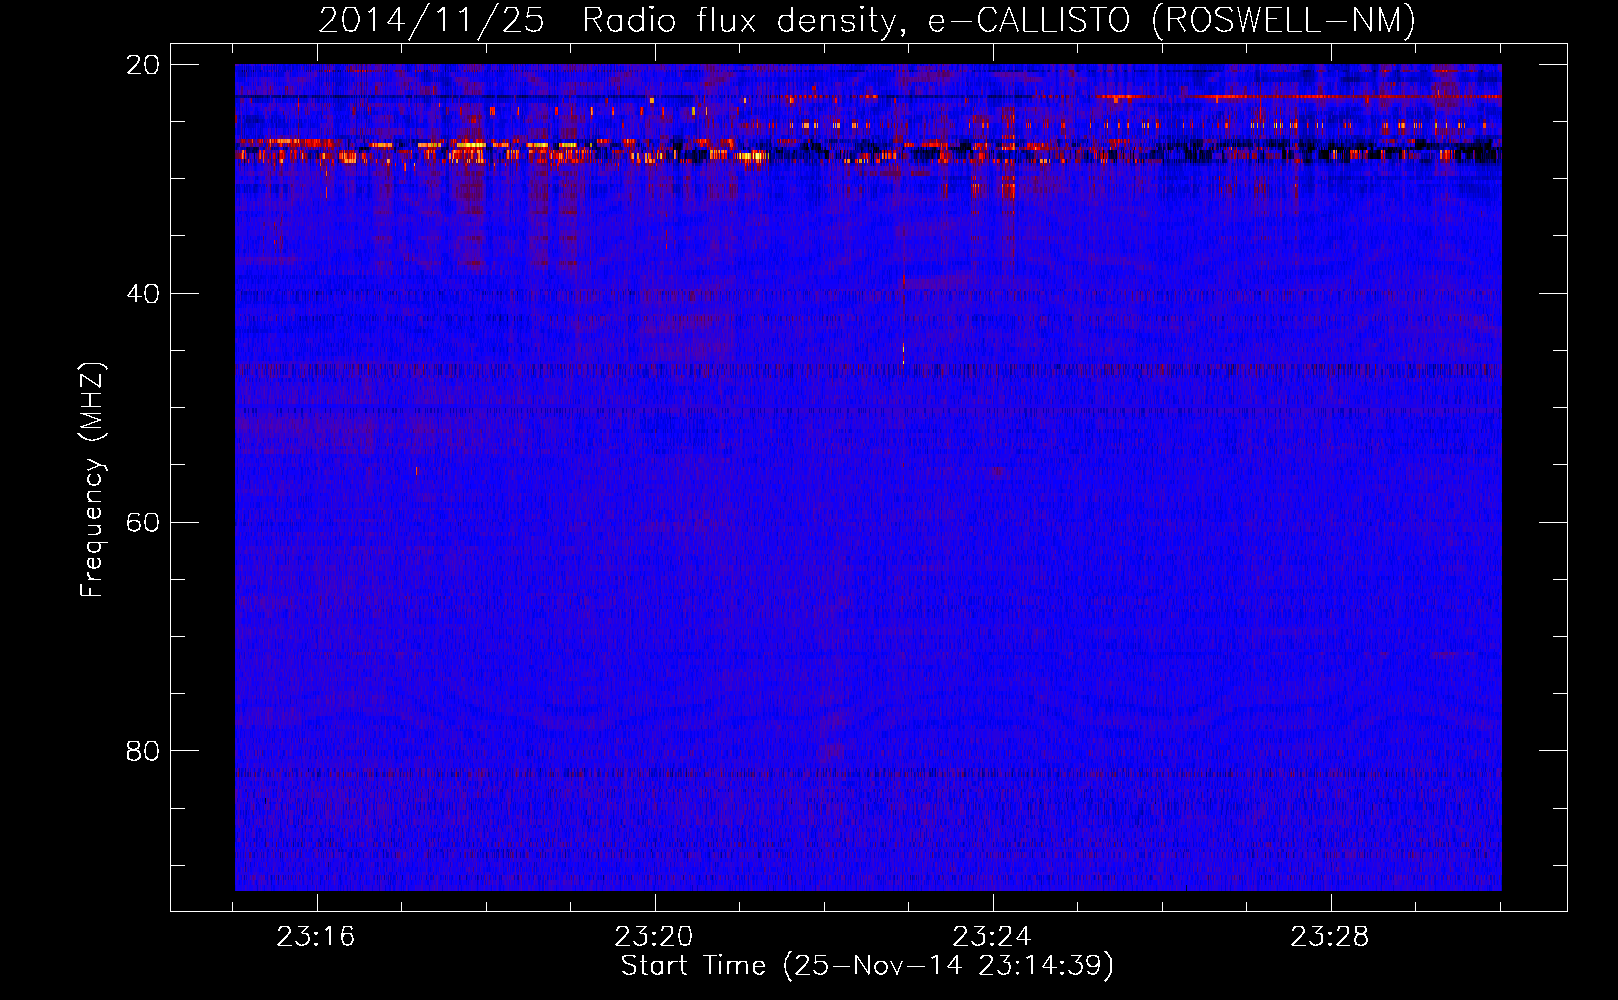Click the frequency axis value '60'
This screenshot has width=1618, height=1000.
(143, 522)
